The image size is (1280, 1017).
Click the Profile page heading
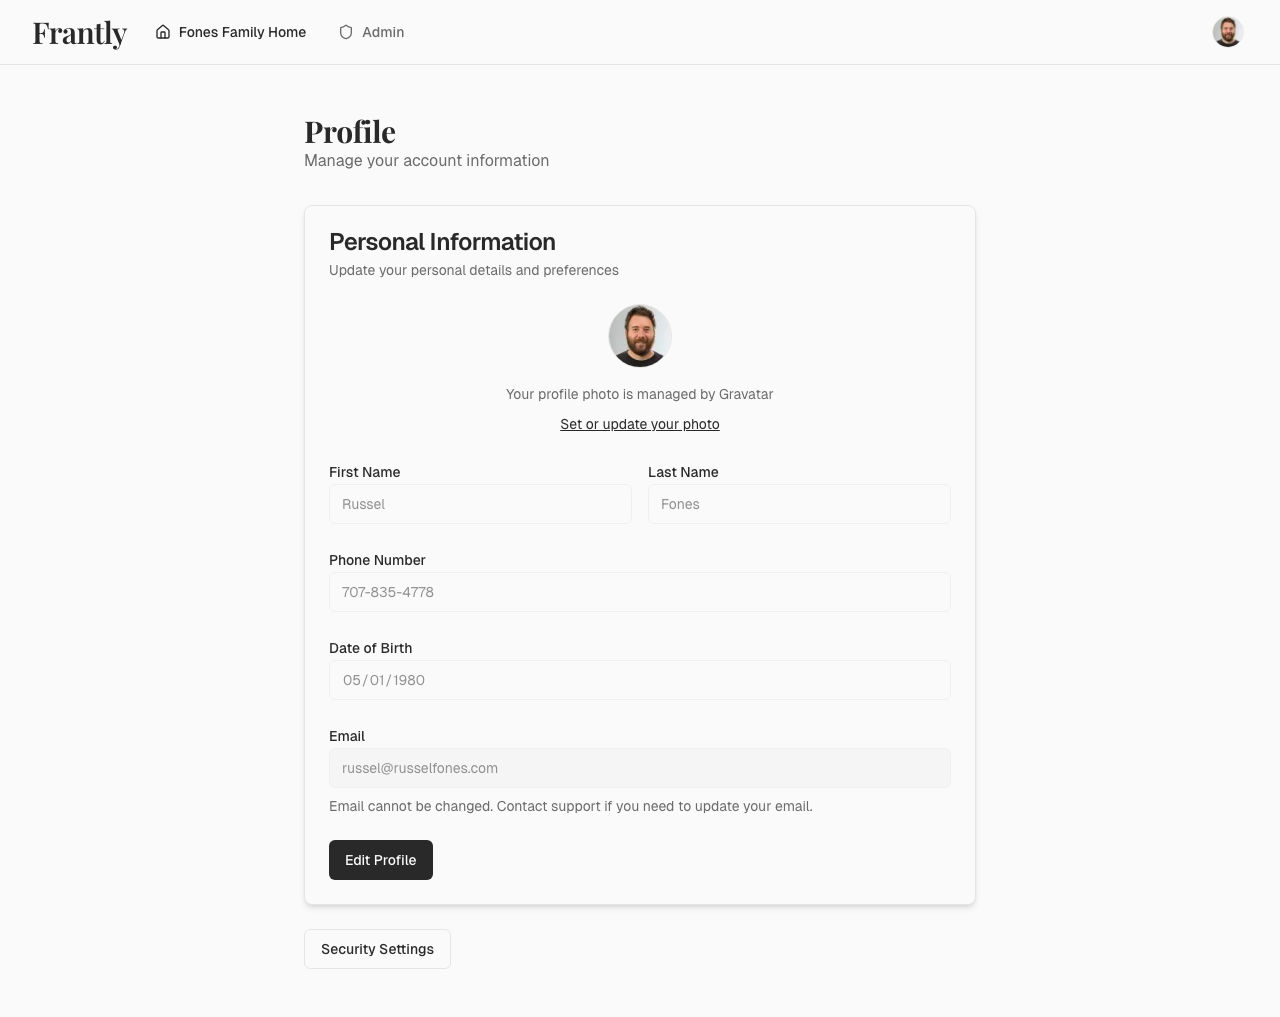pyautogui.click(x=350, y=131)
